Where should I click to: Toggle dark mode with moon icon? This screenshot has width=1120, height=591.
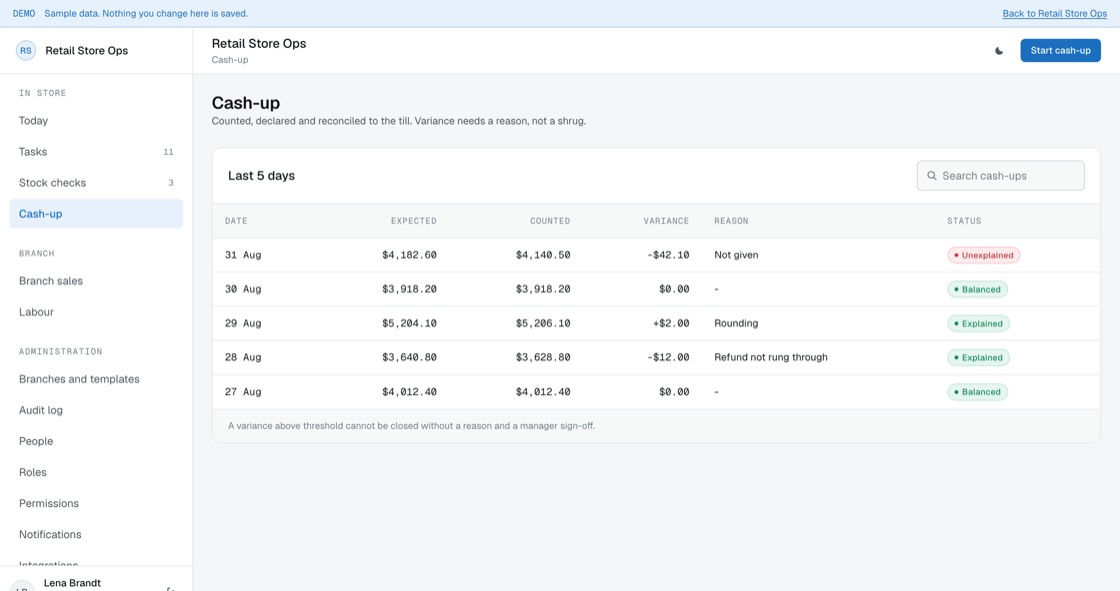pos(999,51)
